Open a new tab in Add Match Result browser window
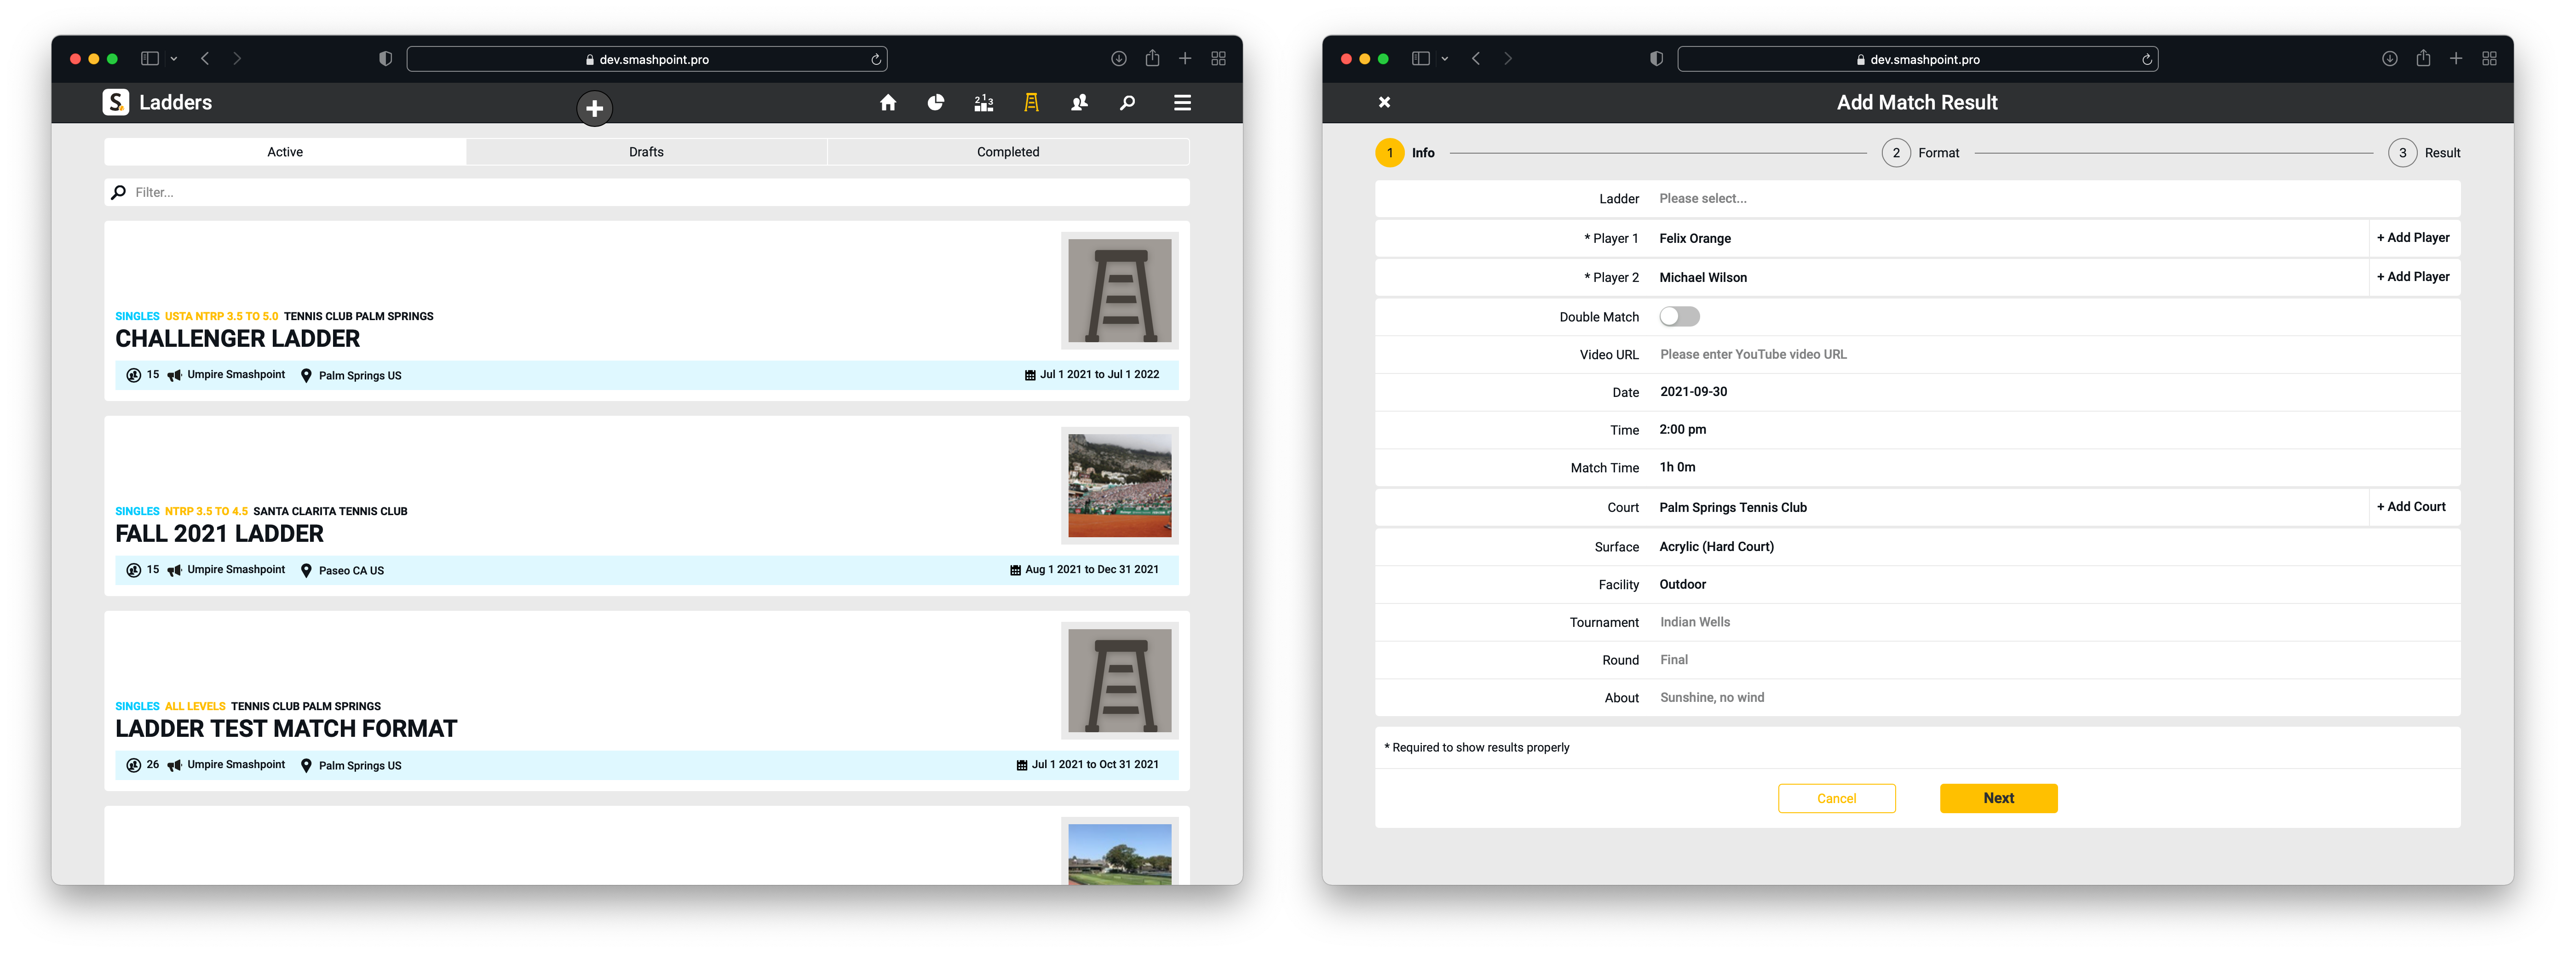Viewport: 2576px width, 953px height. pos(2456,59)
